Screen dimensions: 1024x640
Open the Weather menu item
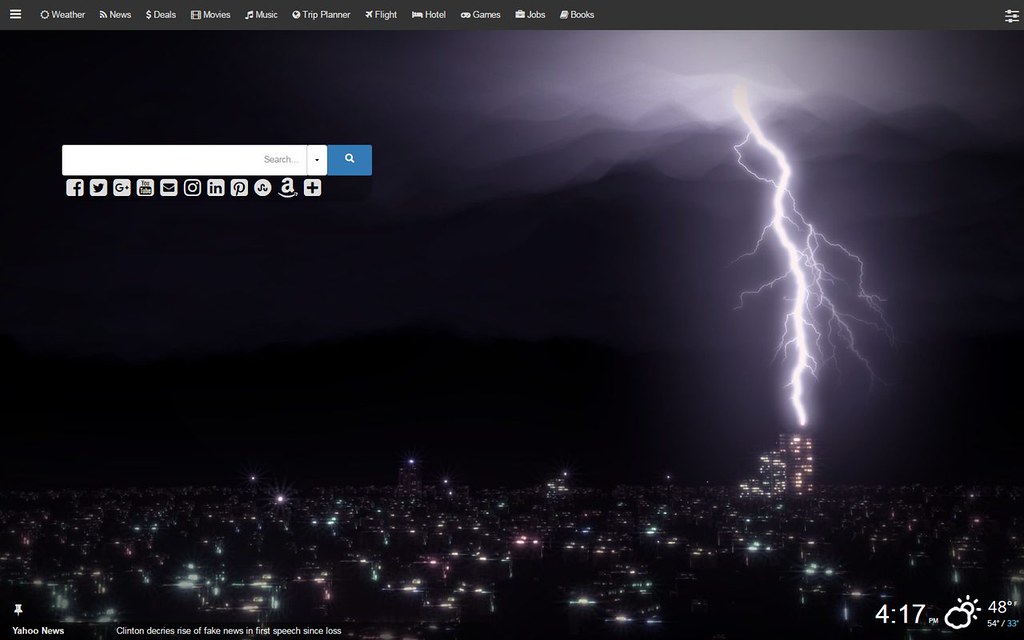click(x=62, y=15)
